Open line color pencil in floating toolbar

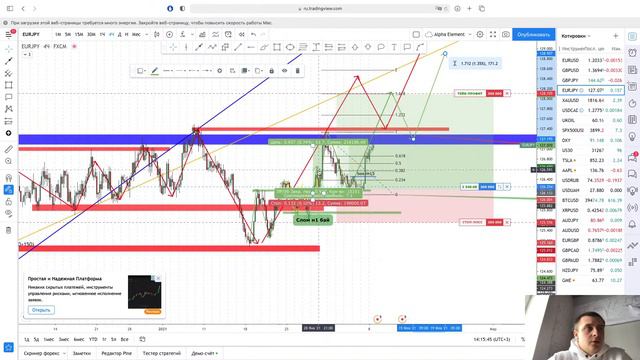(x=154, y=71)
